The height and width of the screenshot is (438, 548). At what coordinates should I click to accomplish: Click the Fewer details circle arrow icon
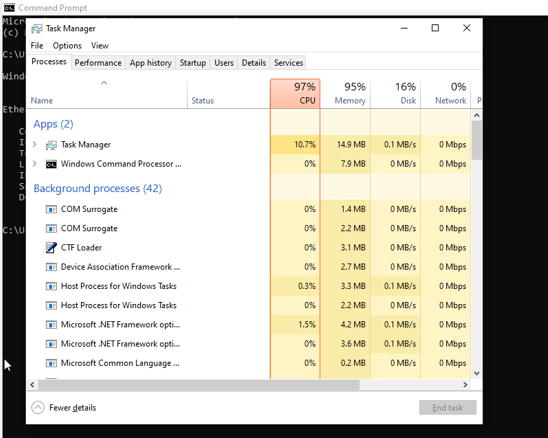[x=38, y=407]
